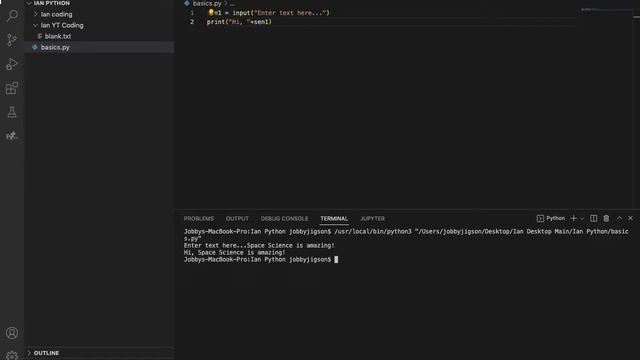Click the basics.py breadcrumb label
This screenshot has width=640, height=360.
207,3
